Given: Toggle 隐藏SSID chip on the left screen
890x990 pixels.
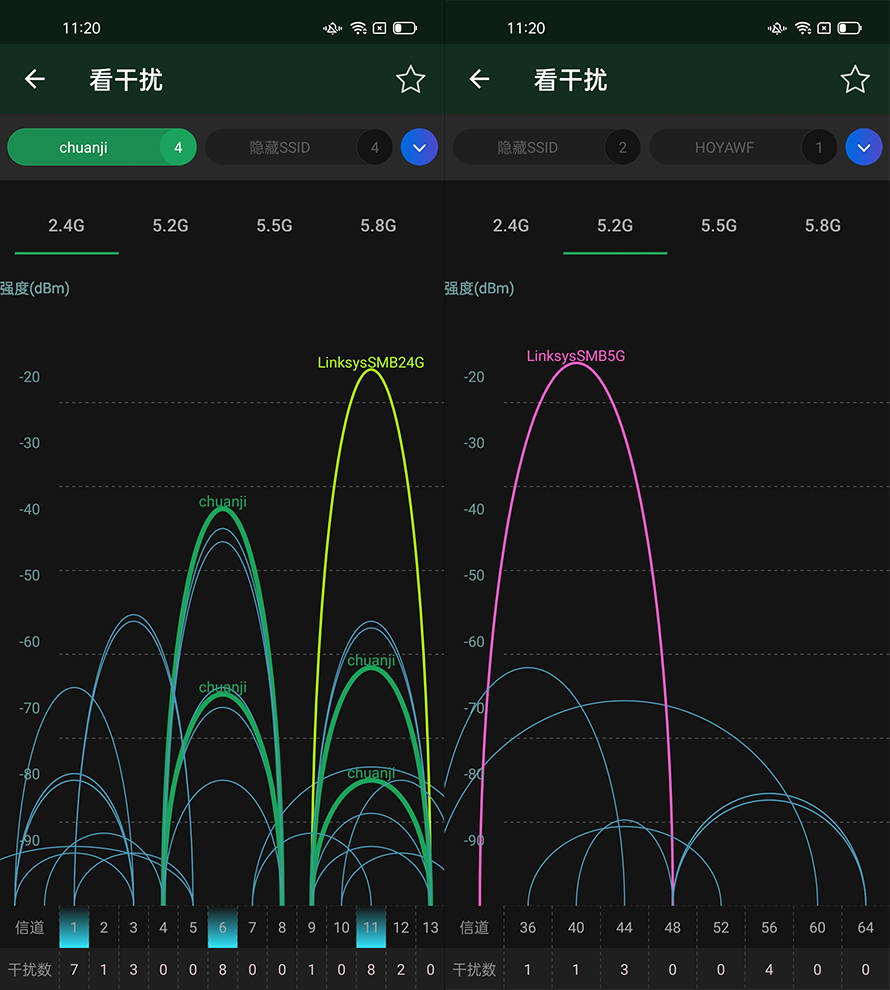Looking at the screenshot, I should pos(280,148).
